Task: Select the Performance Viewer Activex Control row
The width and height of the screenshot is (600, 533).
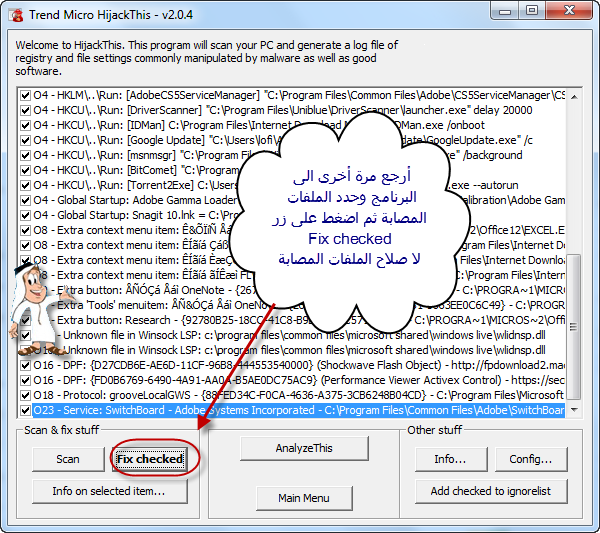Action: (298, 380)
